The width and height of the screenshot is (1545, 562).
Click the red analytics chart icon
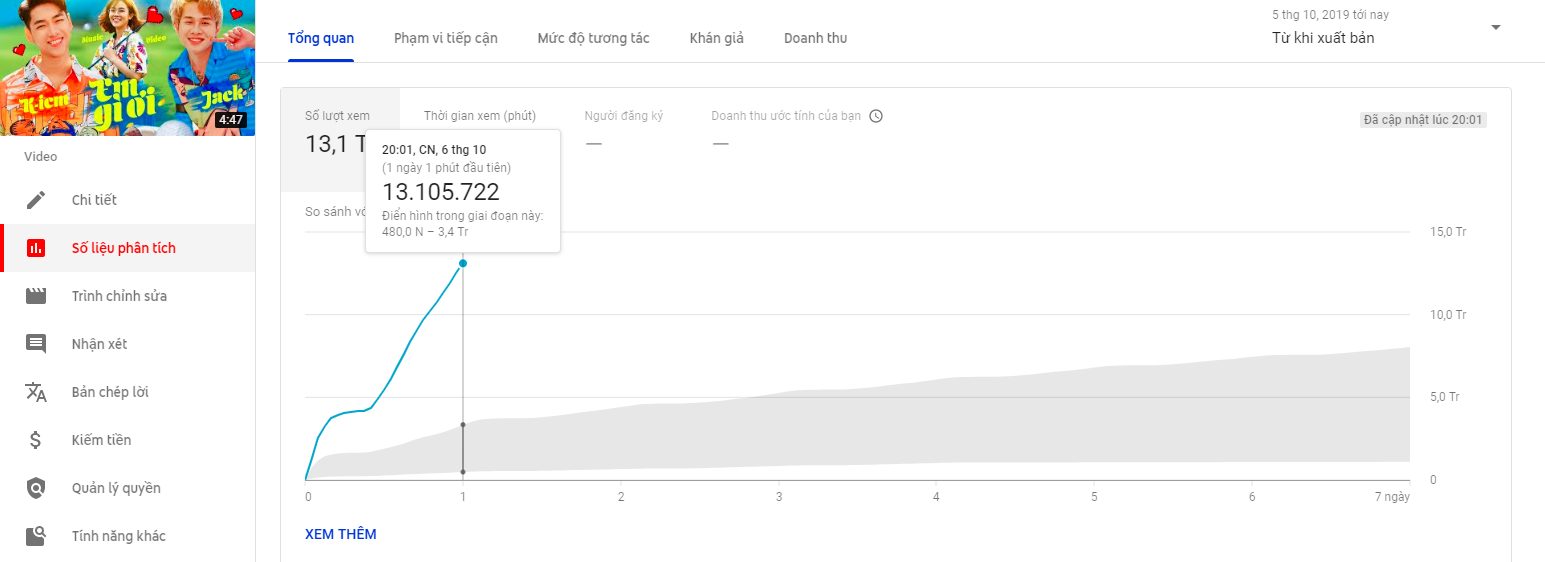click(x=36, y=248)
